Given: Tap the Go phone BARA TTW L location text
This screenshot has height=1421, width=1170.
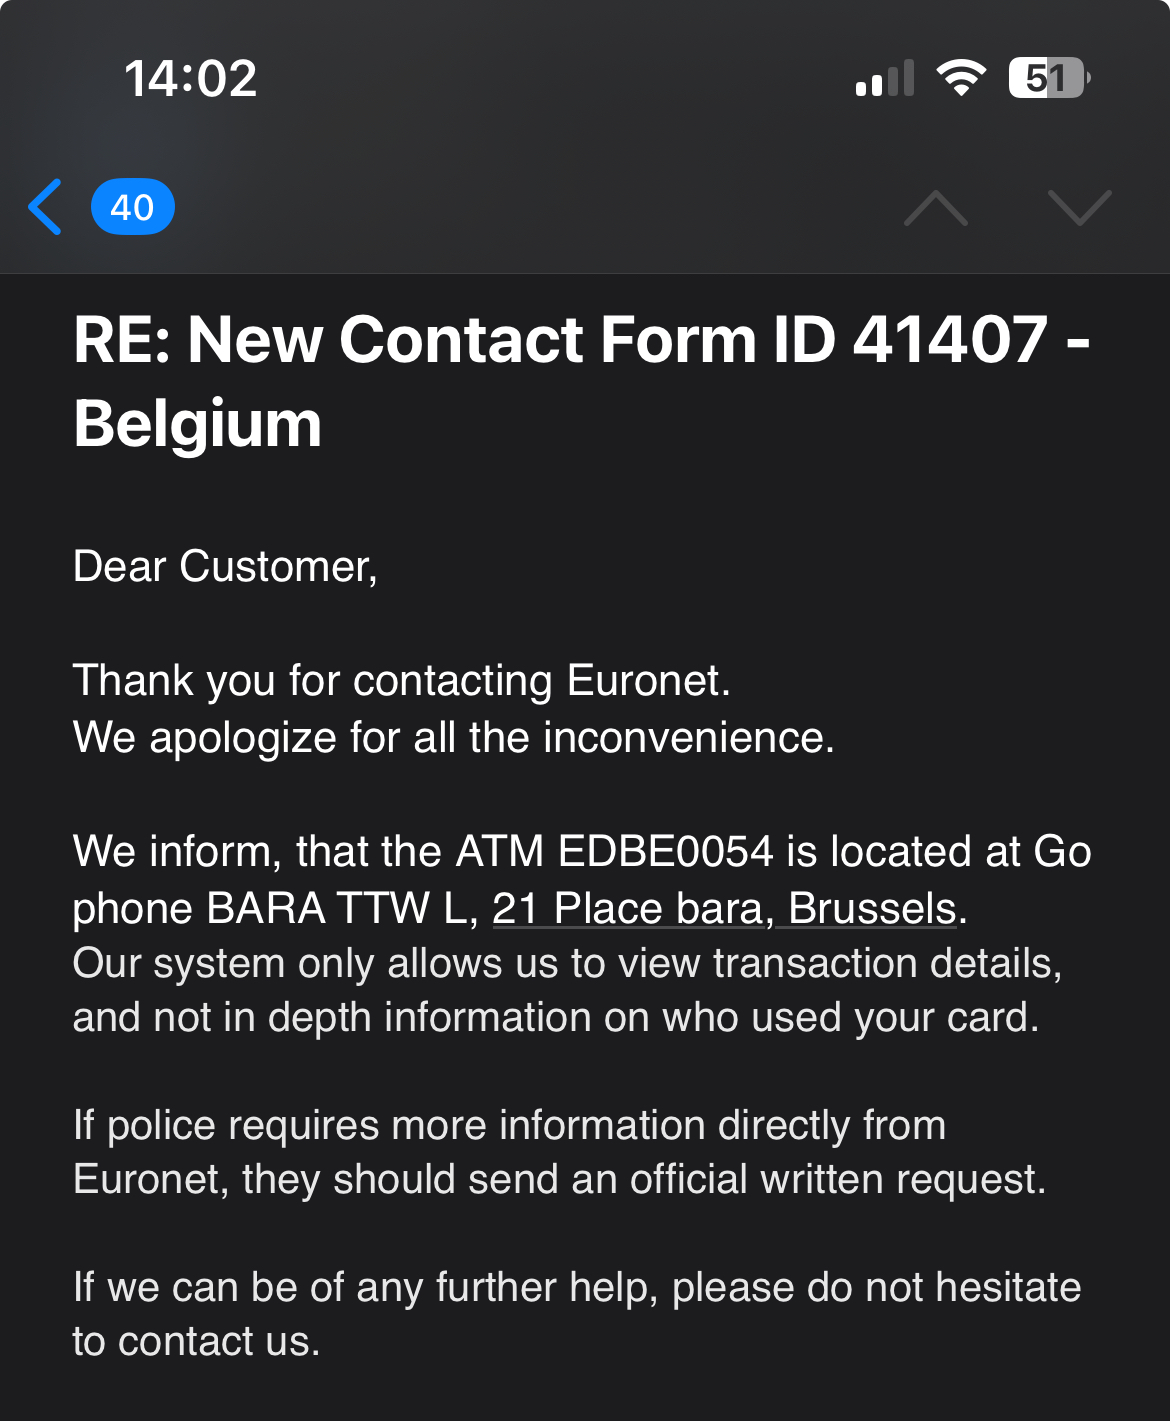Looking at the screenshot, I should tap(270, 908).
